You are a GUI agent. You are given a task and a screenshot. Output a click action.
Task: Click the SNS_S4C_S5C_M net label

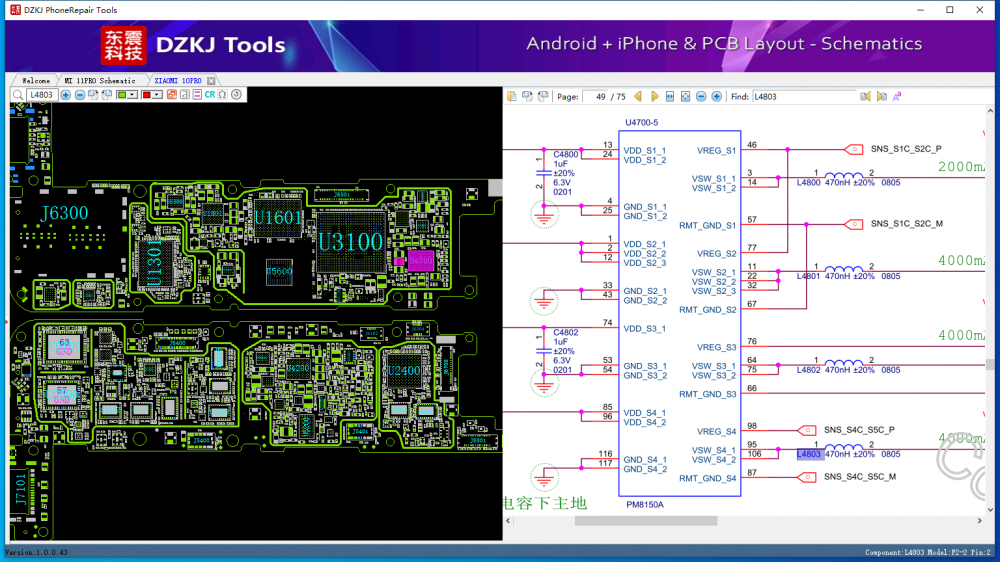coord(860,477)
